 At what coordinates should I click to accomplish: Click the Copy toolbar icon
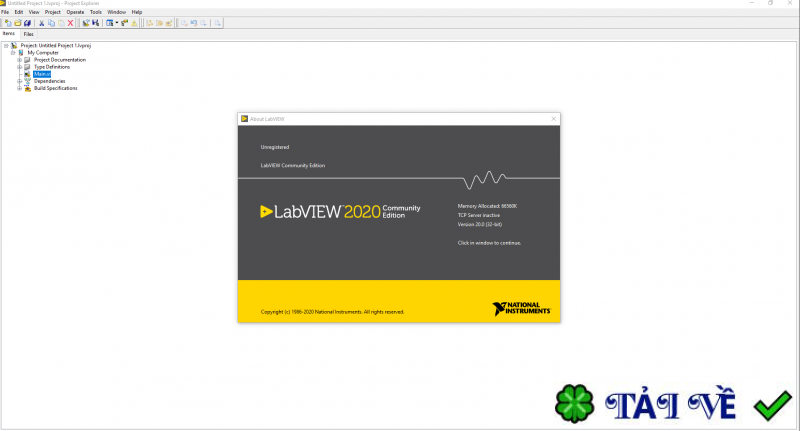(52, 23)
